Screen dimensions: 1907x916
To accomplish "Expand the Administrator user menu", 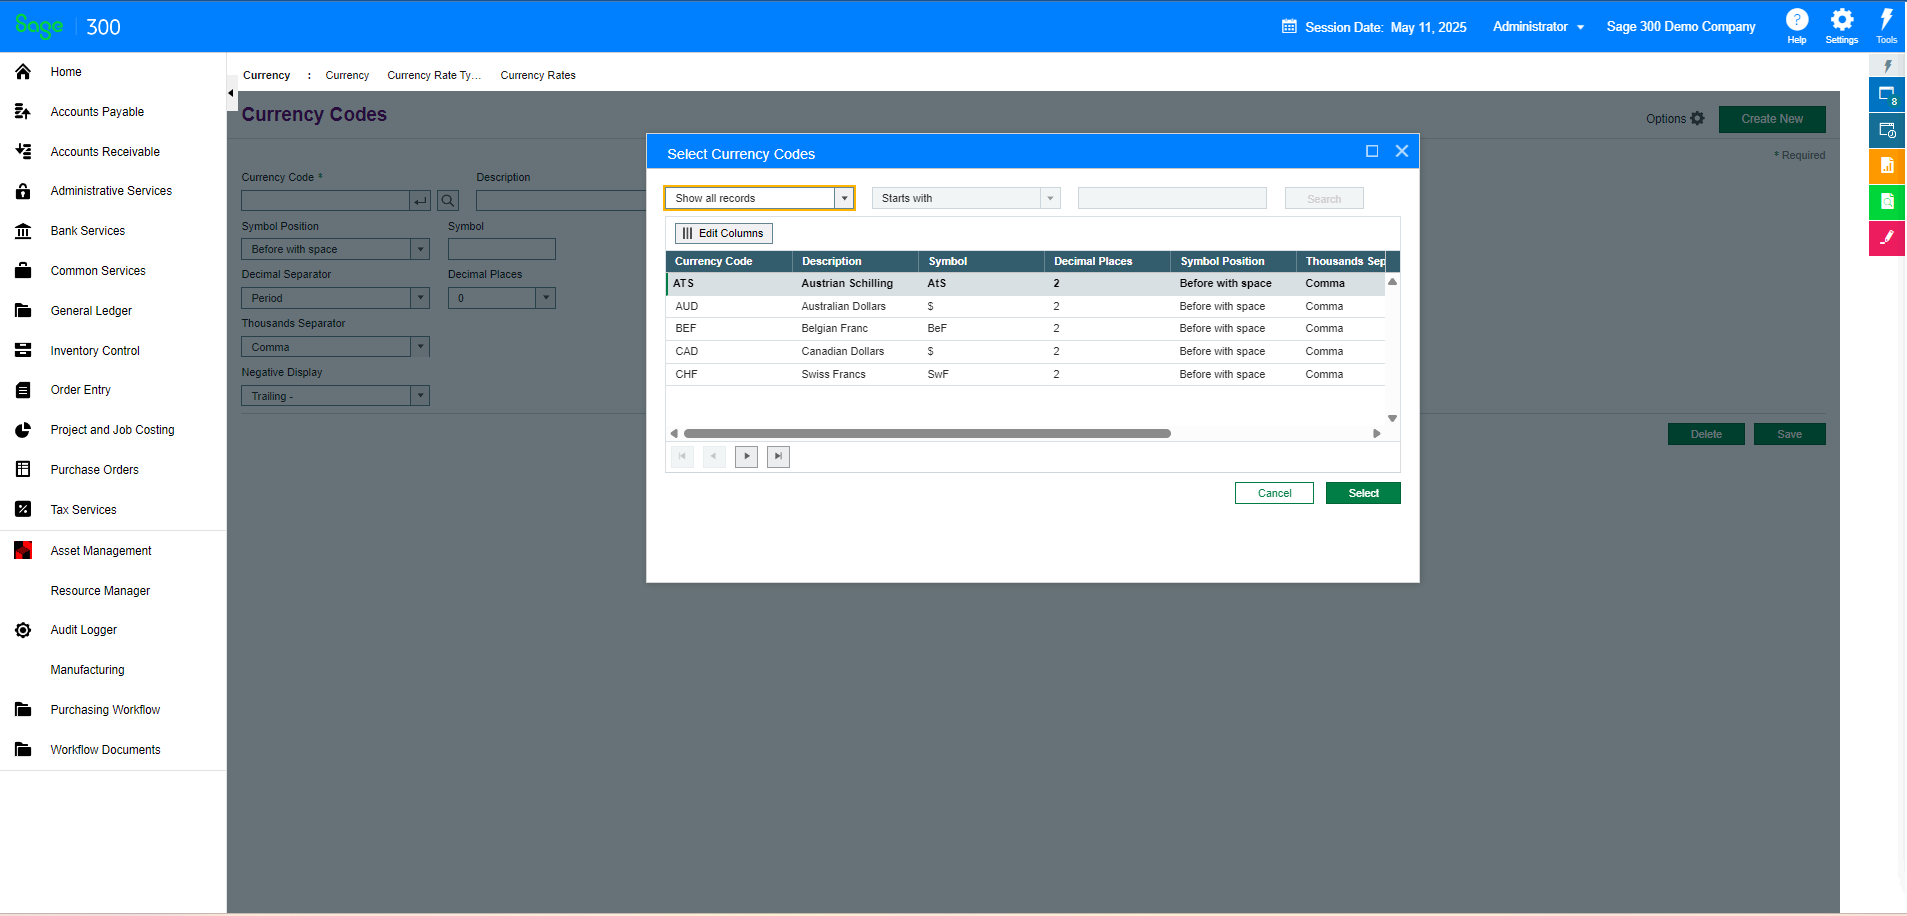I will (1538, 27).
